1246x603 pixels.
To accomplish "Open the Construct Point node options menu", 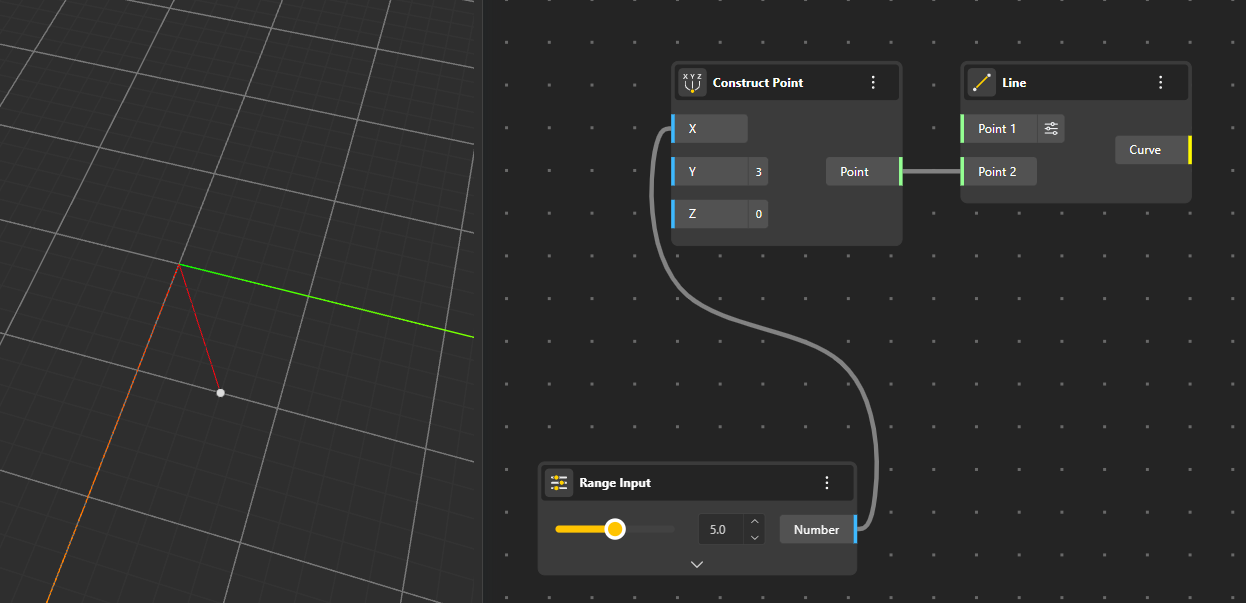I will pos(873,83).
